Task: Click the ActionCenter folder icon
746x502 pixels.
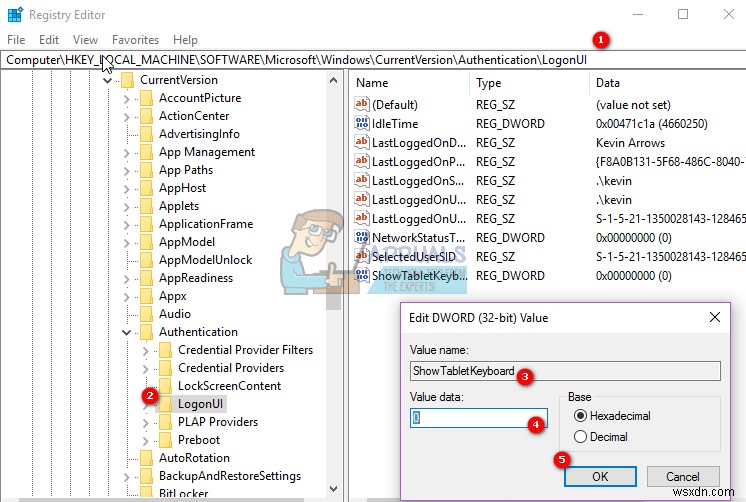Action: [x=146, y=116]
